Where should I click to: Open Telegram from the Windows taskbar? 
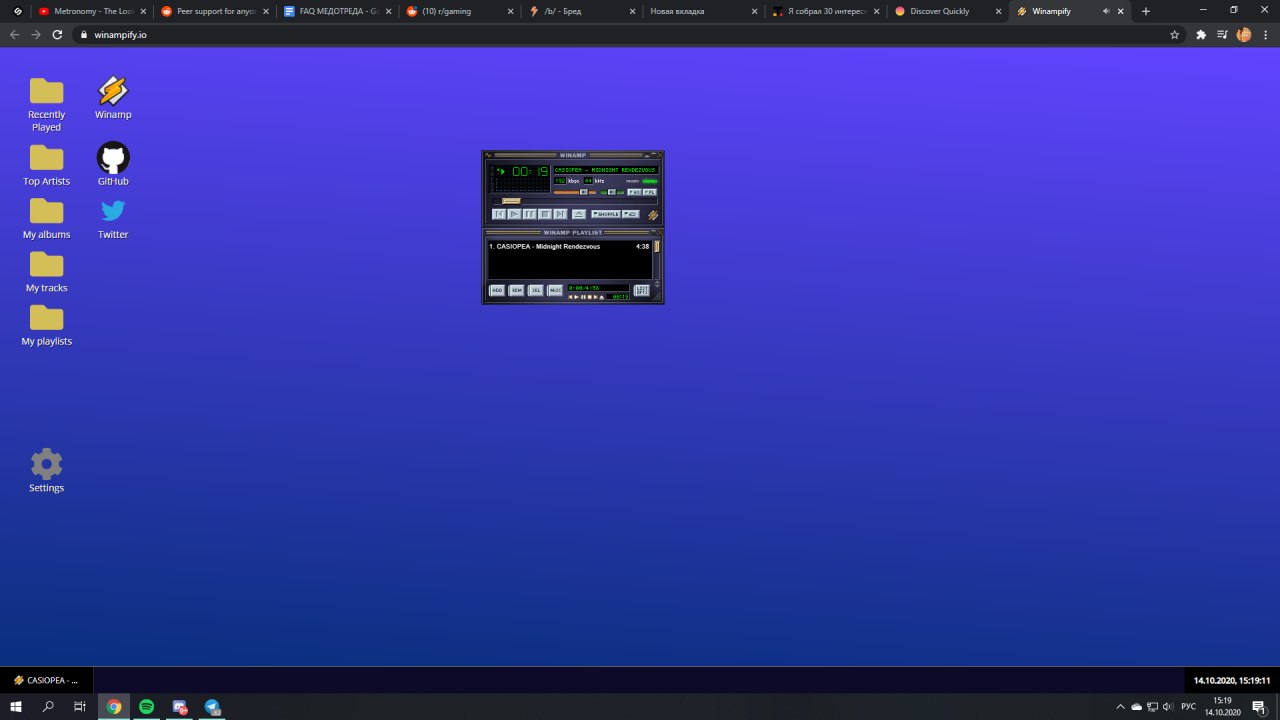pyautogui.click(x=212, y=706)
